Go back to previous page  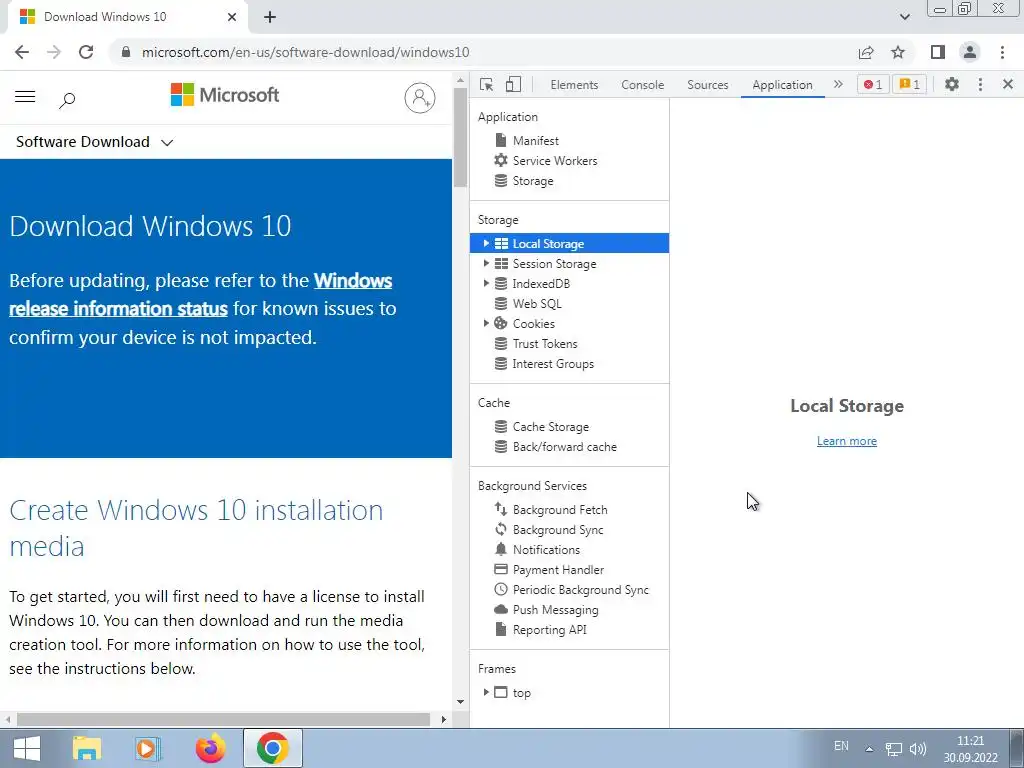[22, 52]
